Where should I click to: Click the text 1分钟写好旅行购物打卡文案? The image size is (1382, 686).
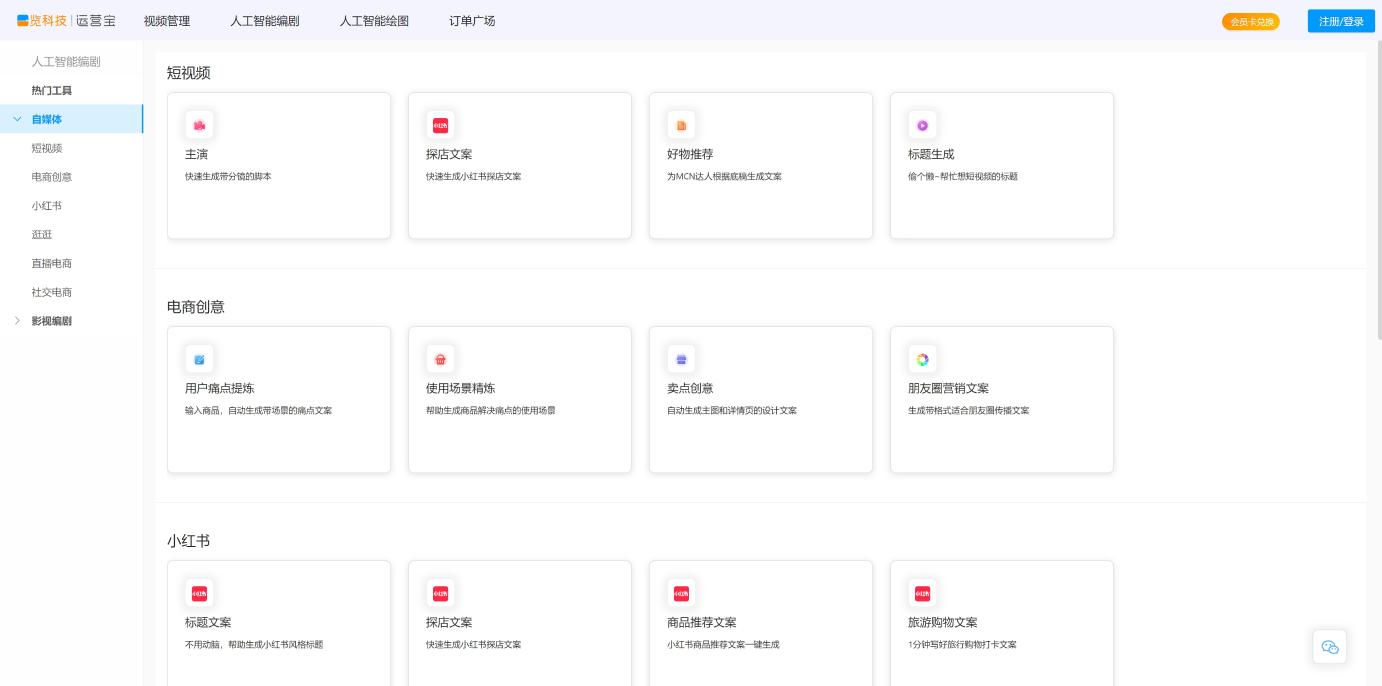pos(962,644)
